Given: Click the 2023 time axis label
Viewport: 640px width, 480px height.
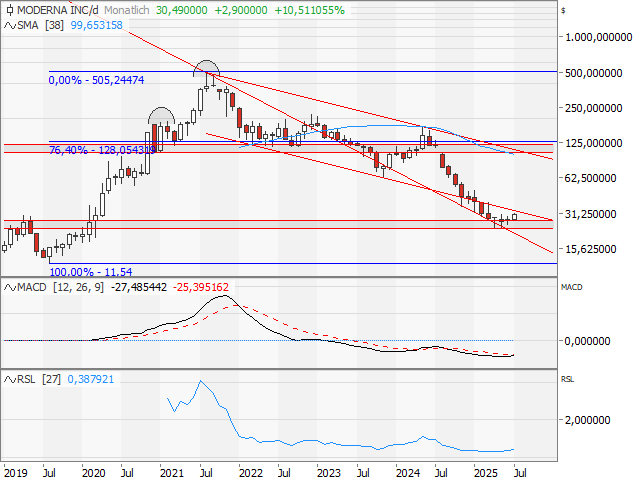Looking at the screenshot, I should [x=329, y=473].
